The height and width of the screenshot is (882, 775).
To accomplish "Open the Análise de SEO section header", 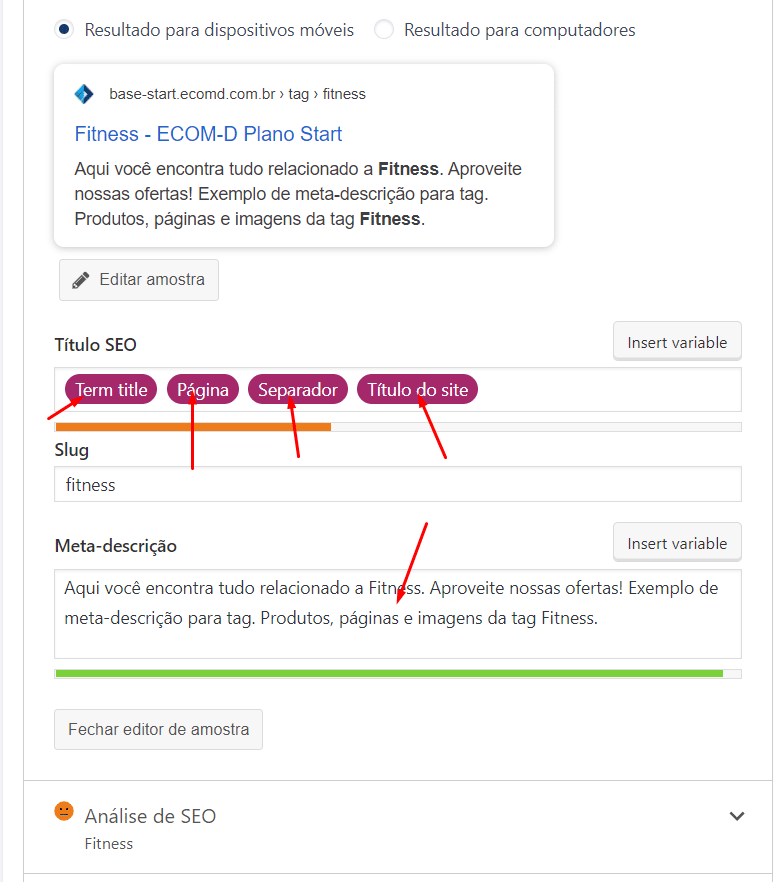I will pyautogui.click(x=398, y=827).
